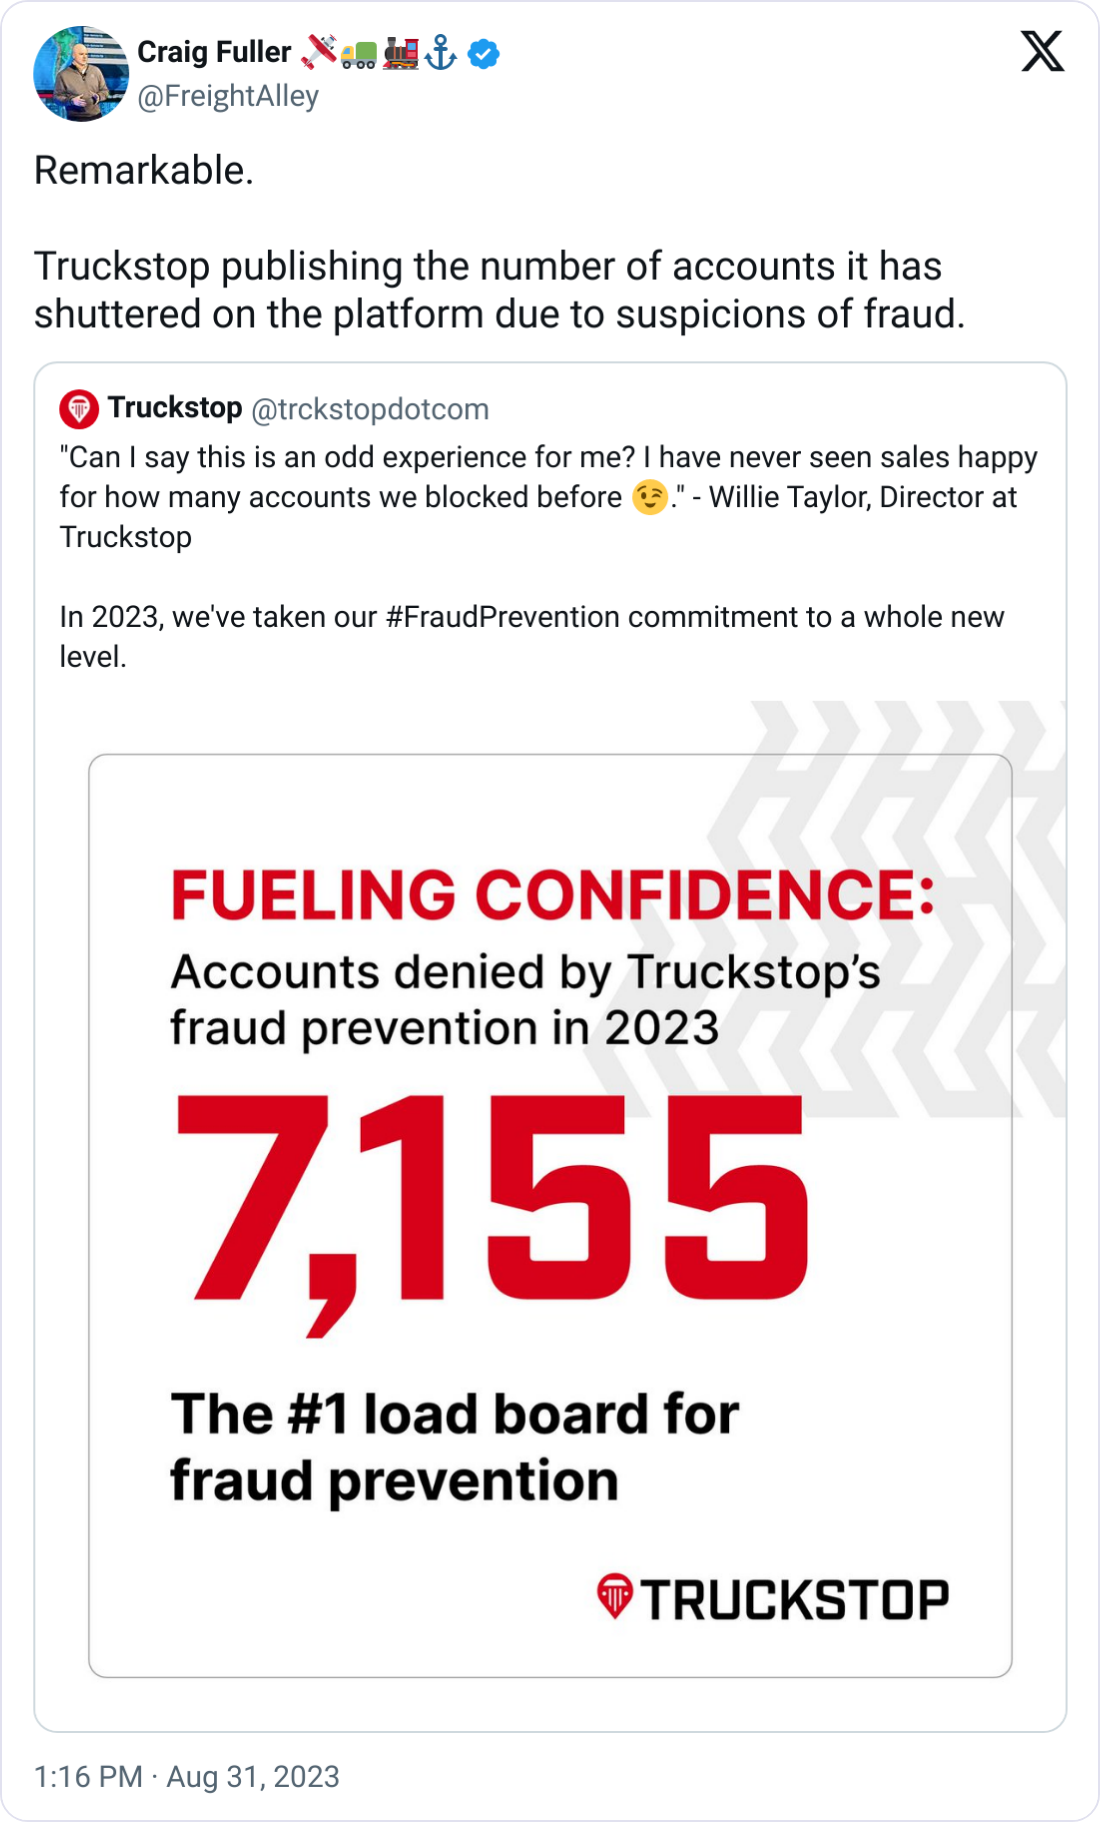
Task: Click the anchor emoji beside the name
Action: pos(441,53)
